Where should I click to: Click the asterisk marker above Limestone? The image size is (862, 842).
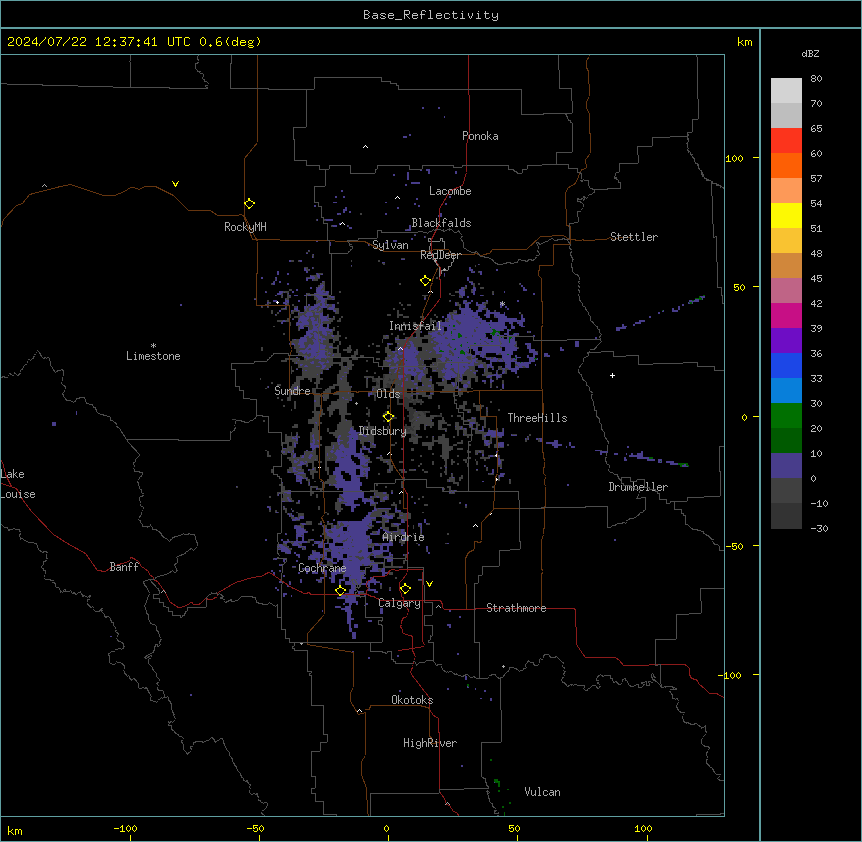coord(153,345)
